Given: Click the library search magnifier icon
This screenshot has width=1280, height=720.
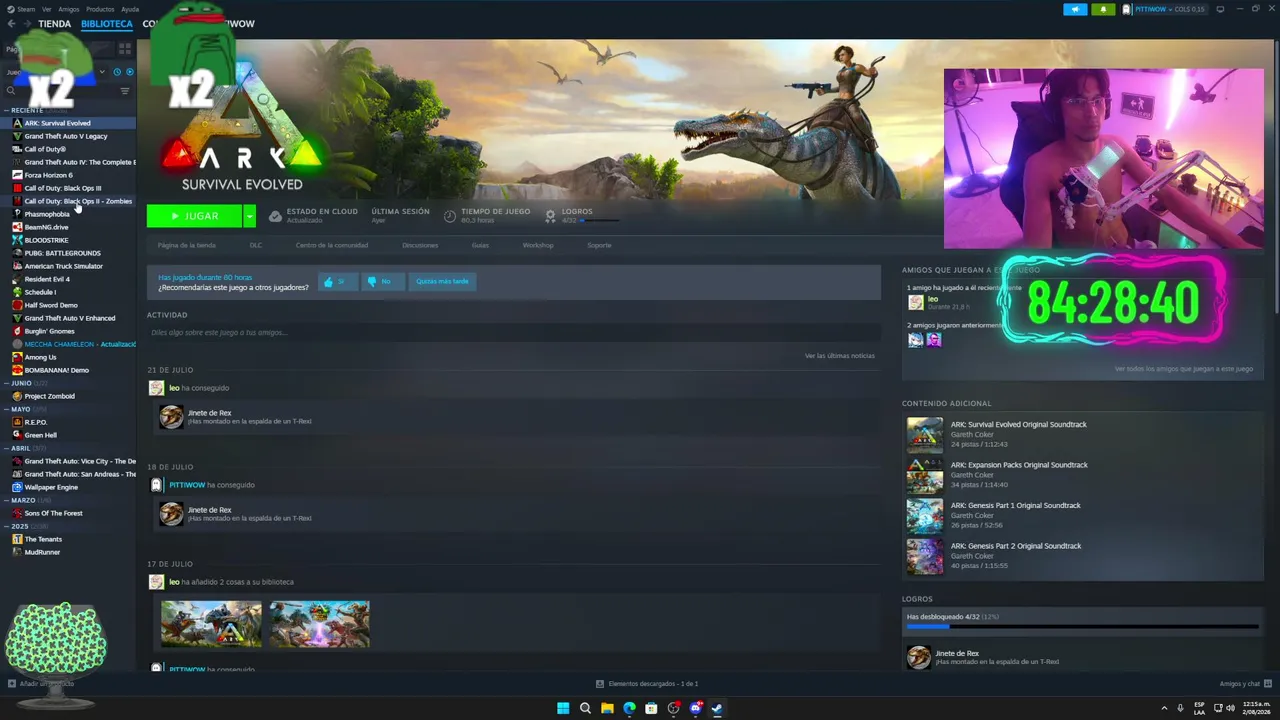Looking at the screenshot, I should (x=11, y=91).
